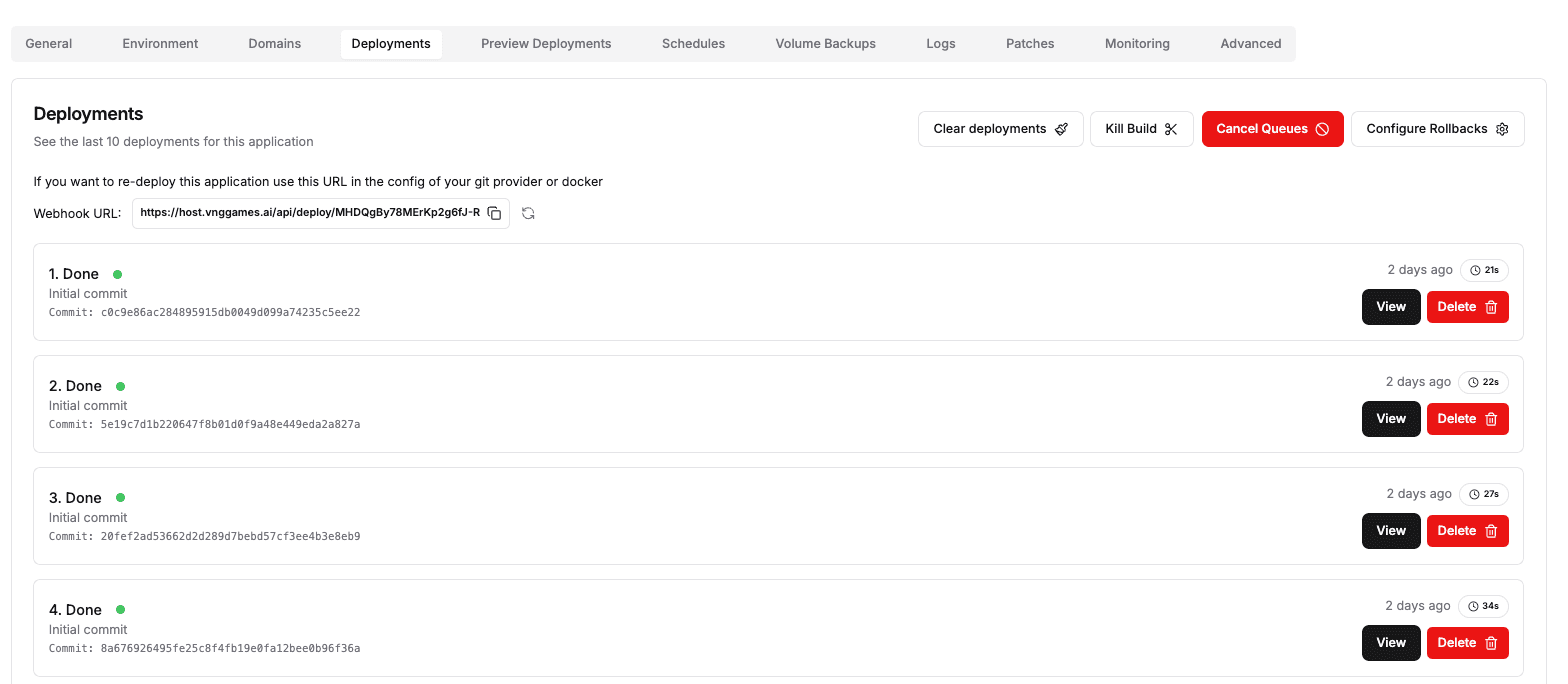Open the General tab
The image size is (1568, 684).
click(49, 44)
